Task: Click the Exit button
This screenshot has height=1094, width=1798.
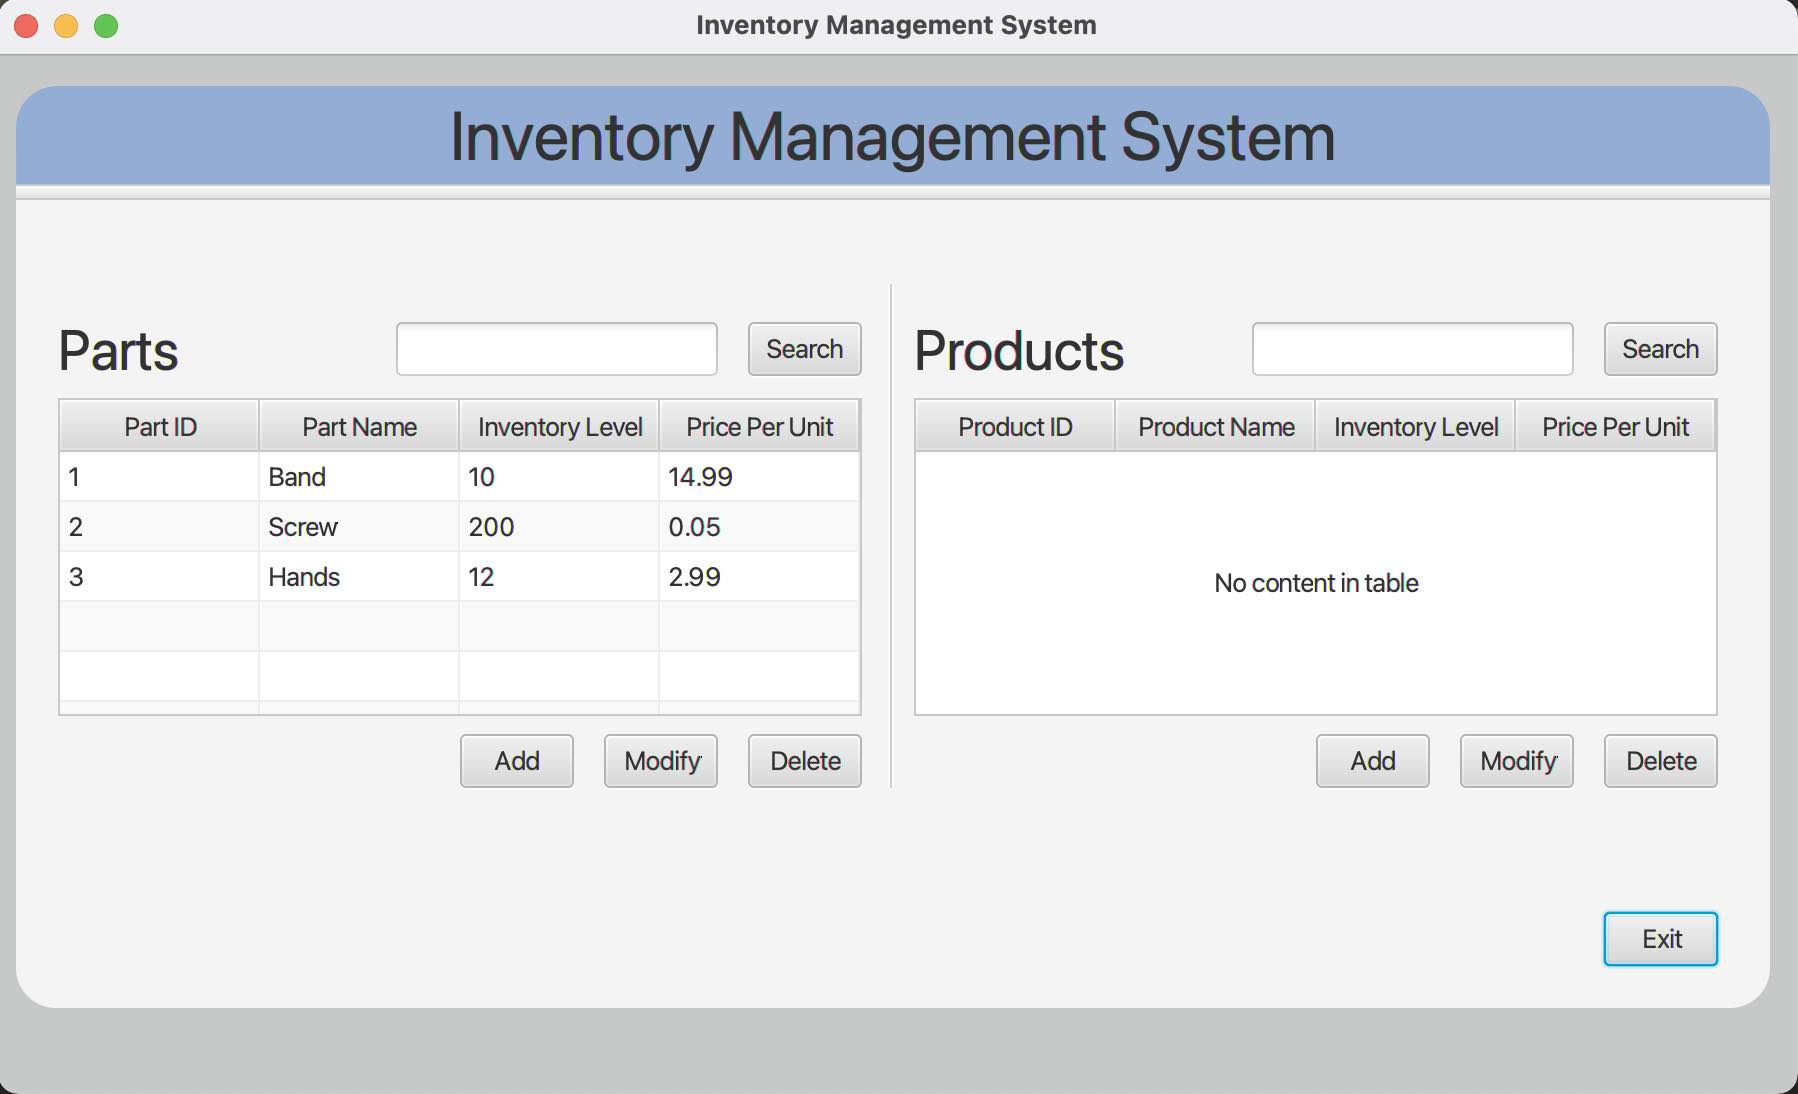Action: coord(1660,938)
